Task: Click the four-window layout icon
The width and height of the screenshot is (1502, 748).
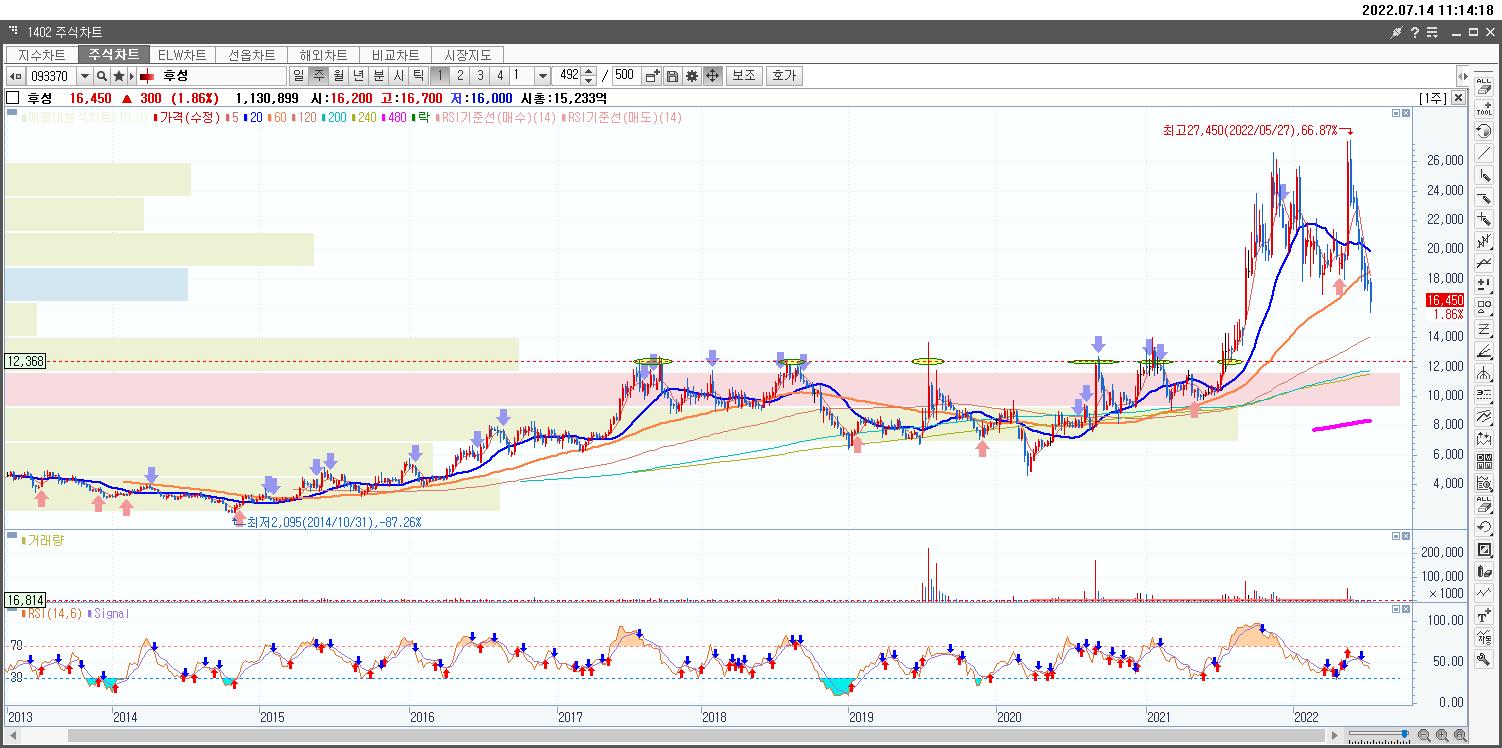Action: pyautogui.click(x=1484, y=460)
